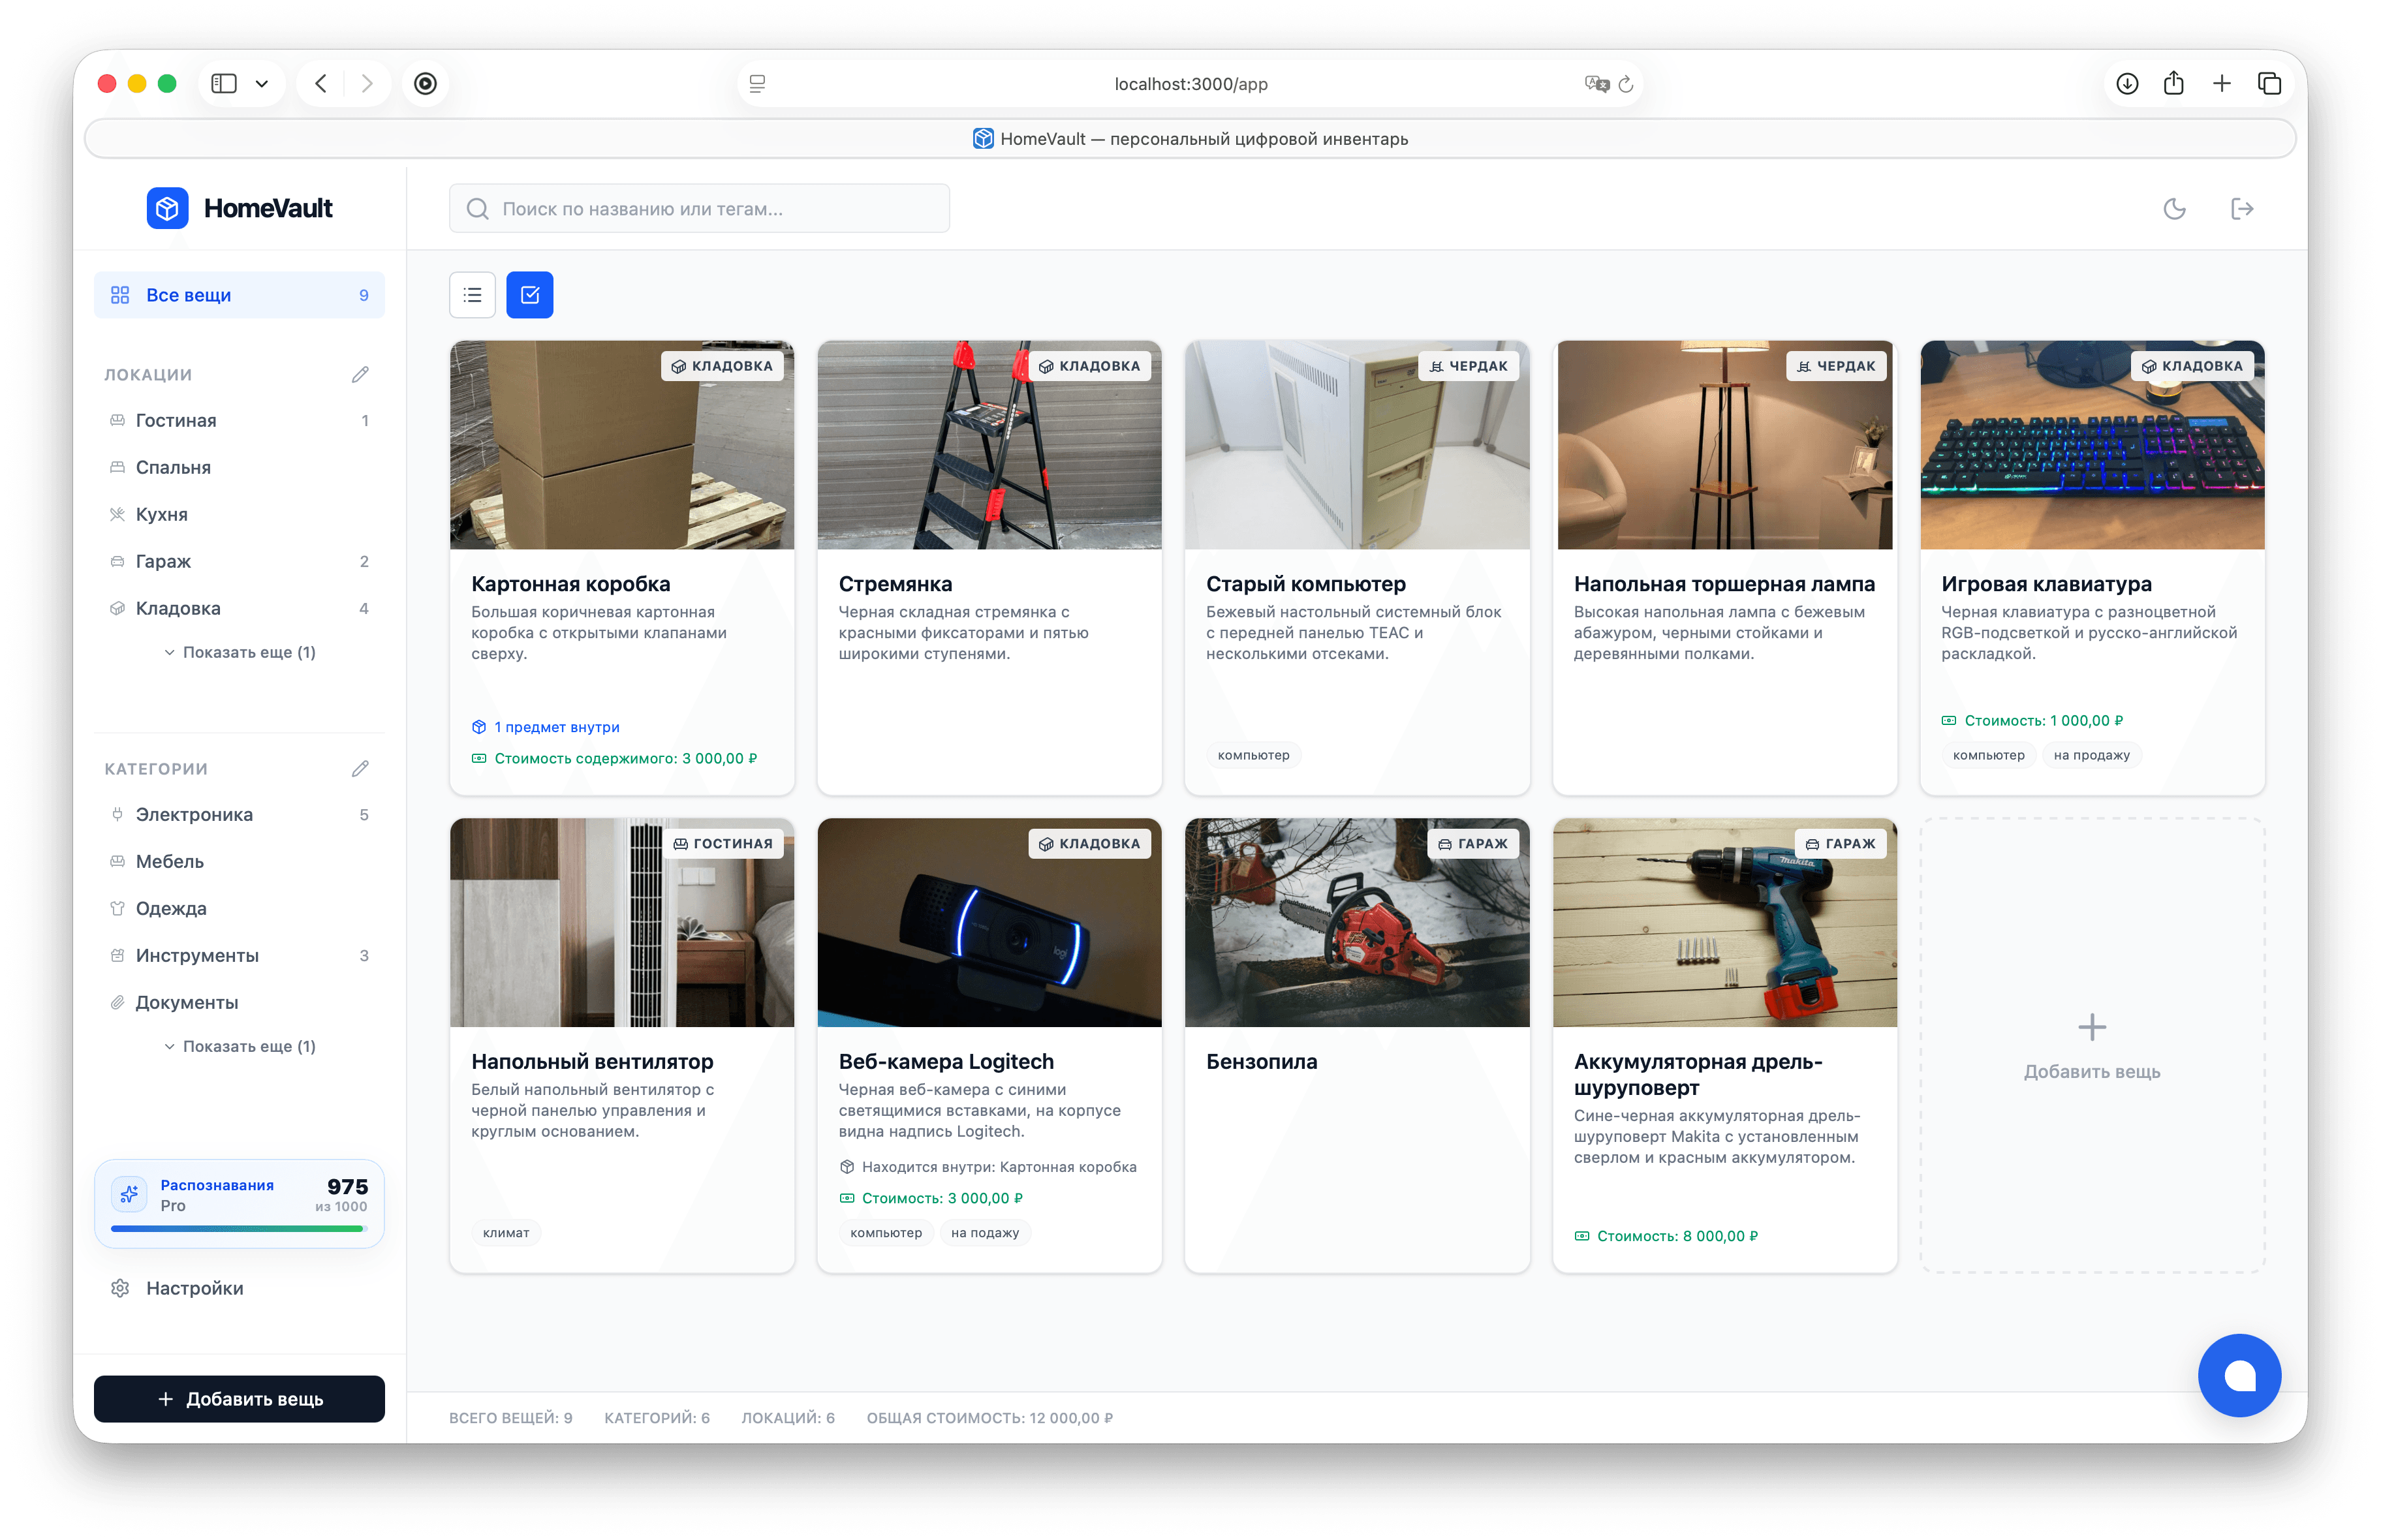Select the HomeVault browser tab

1190,139
